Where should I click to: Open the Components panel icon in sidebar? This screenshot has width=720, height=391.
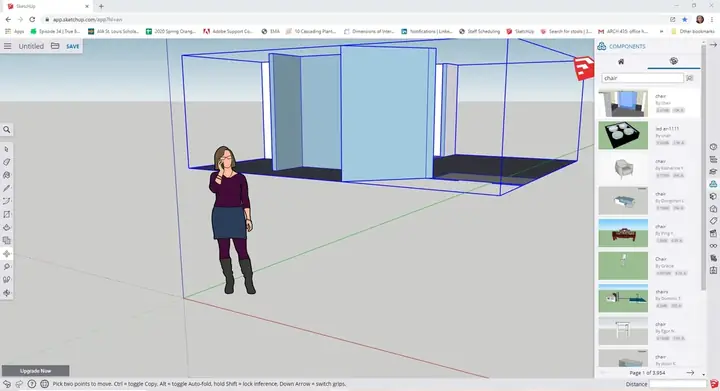point(713,184)
